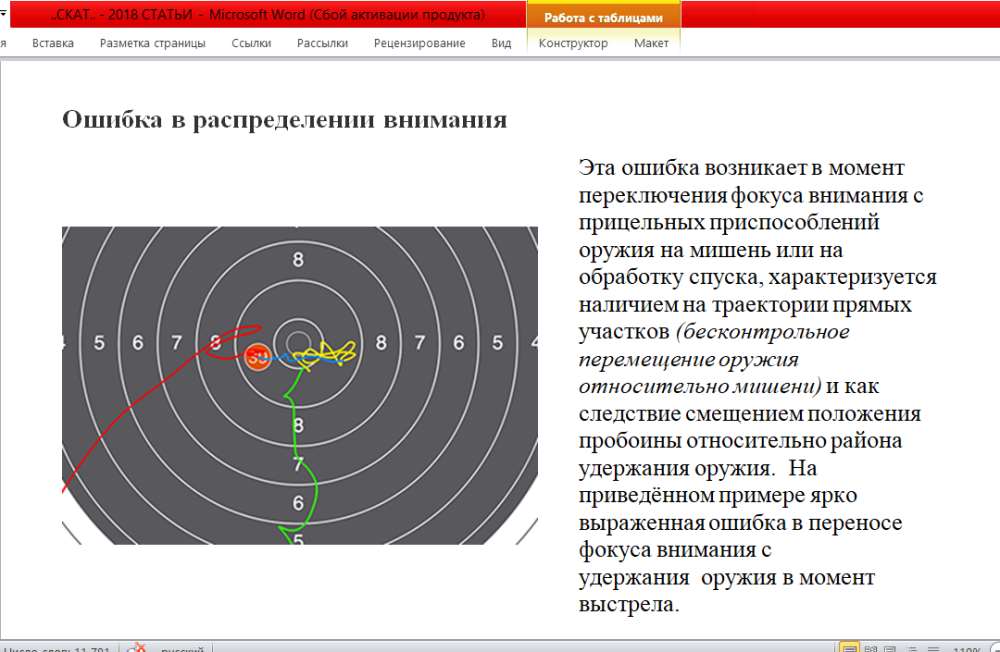Viewport: 1000px width, 652px height.
Task: Click the final word "выстрела."
Action: click(x=629, y=605)
